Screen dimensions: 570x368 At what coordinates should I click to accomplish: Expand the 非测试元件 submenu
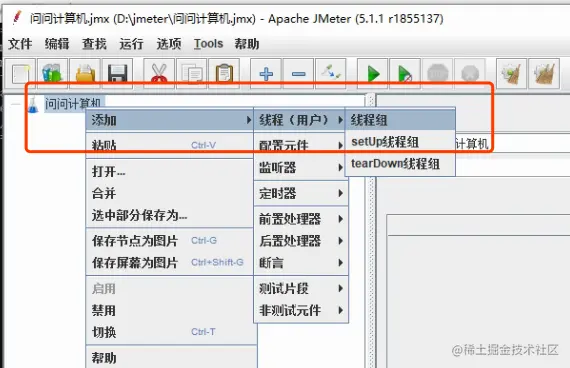point(301,310)
